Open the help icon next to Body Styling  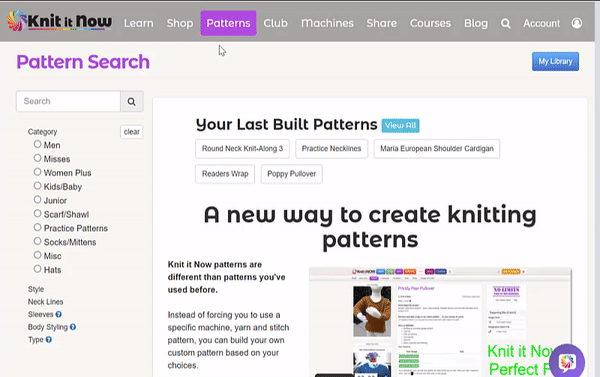tap(73, 327)
